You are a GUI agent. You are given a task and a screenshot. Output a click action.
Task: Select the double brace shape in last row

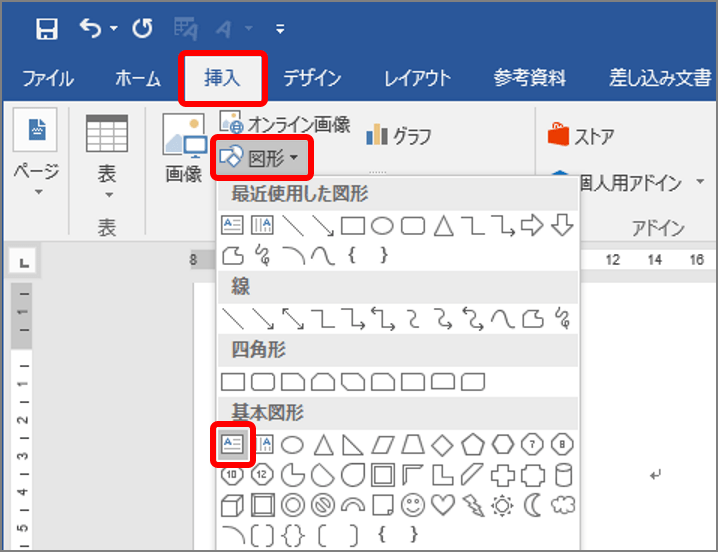(293, 535)
